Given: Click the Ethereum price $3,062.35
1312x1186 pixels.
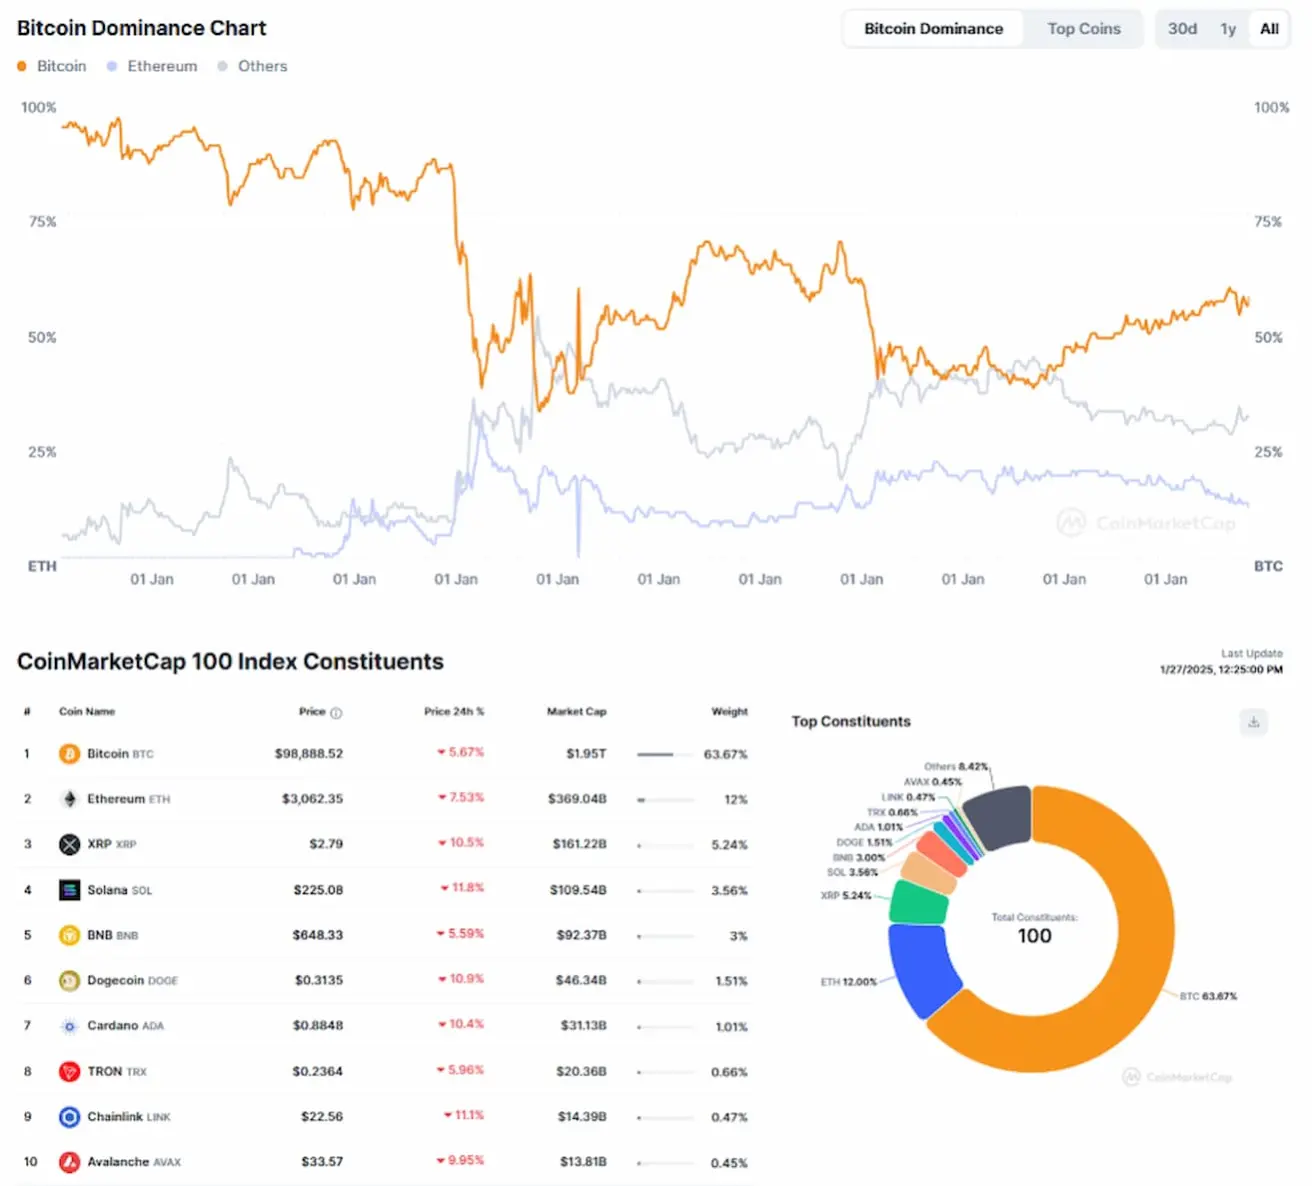Looking at the screenshot, I should coord(312,799).
